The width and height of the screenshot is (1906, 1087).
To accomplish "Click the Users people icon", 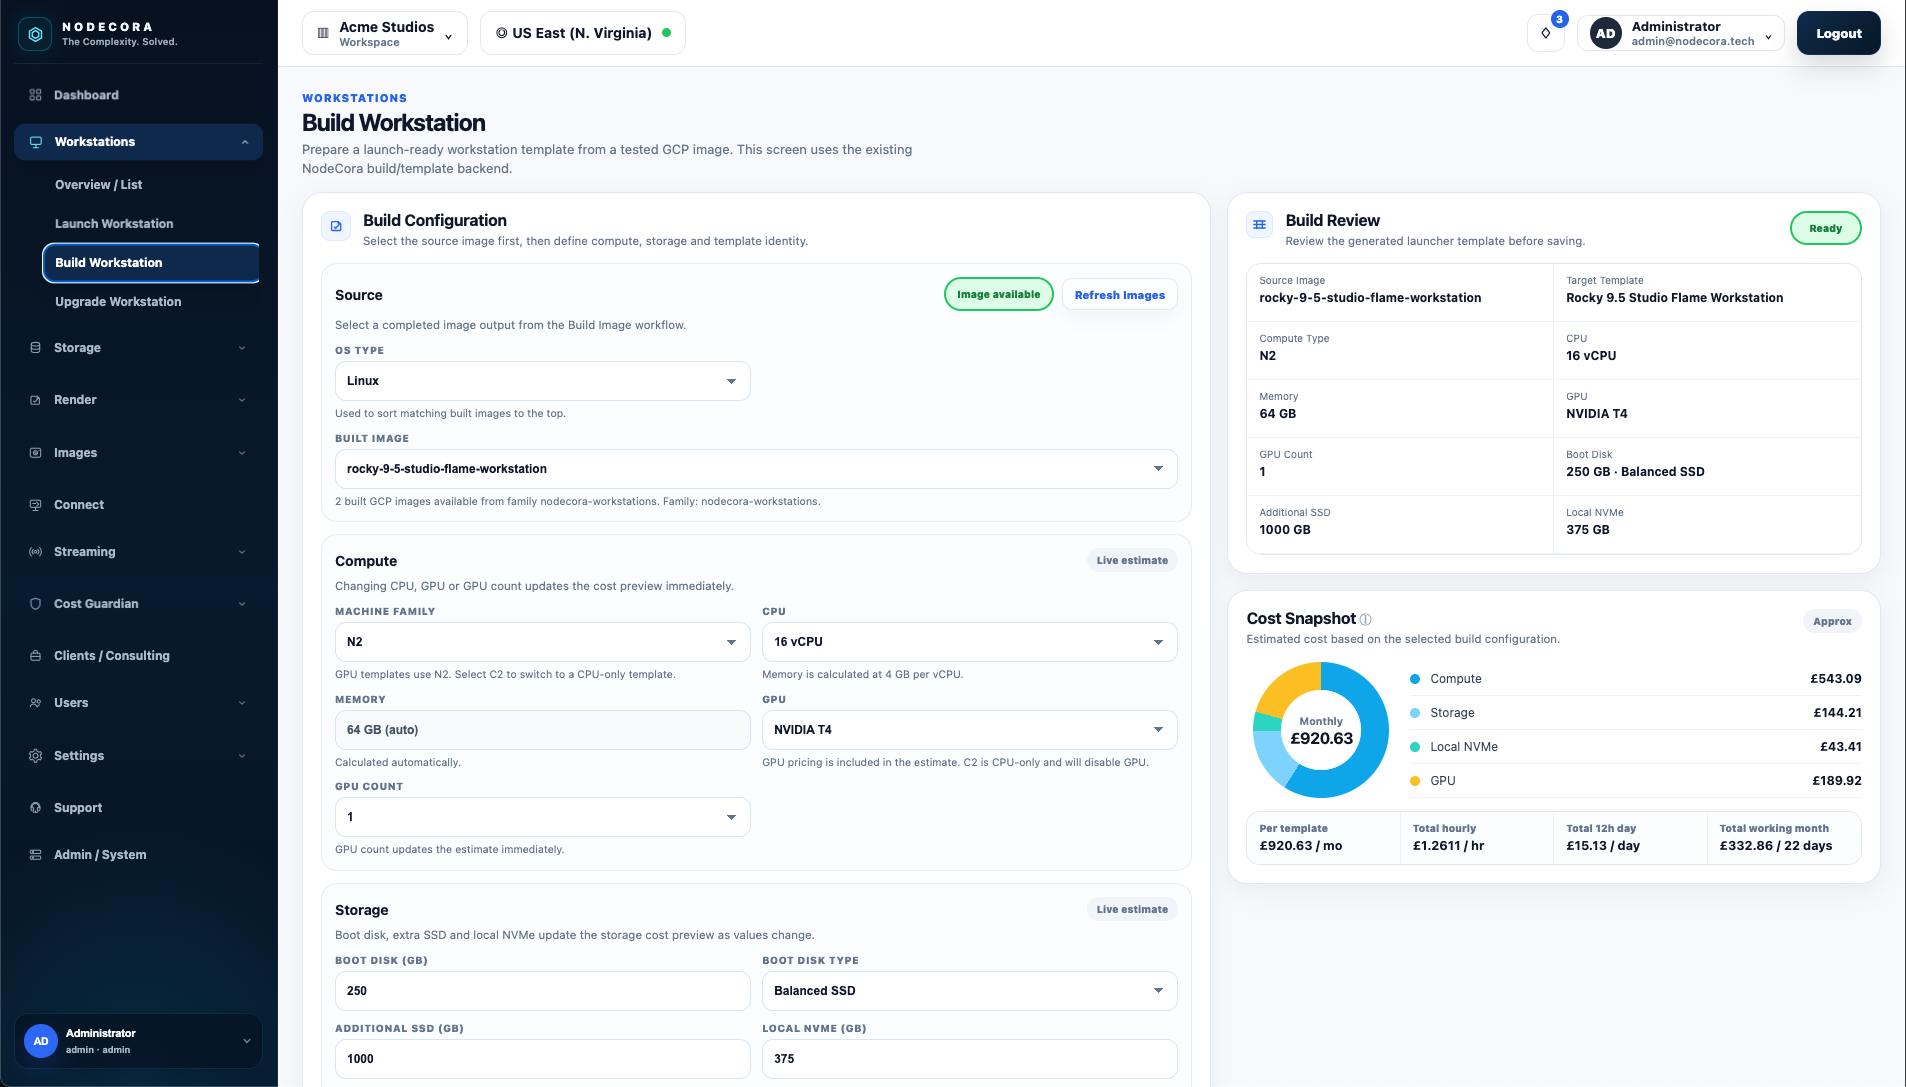I will [x=35, y=703].
